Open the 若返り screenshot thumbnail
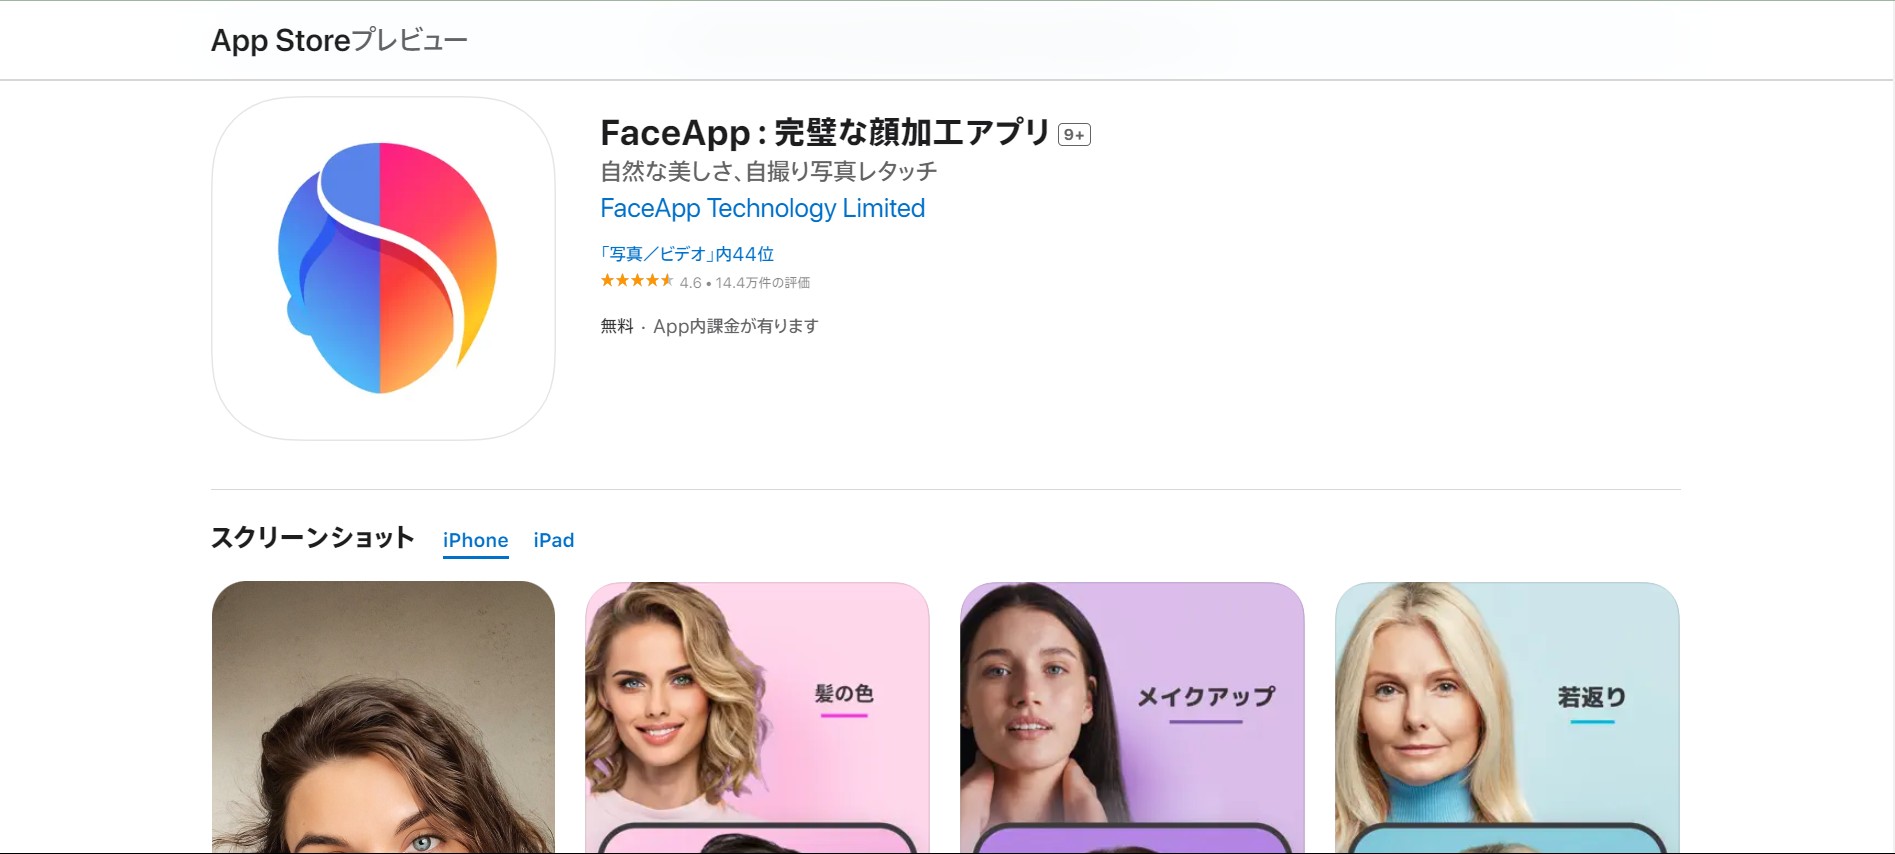The image size is (1895, 854). pyautogui.click(x=1507, y=717)
